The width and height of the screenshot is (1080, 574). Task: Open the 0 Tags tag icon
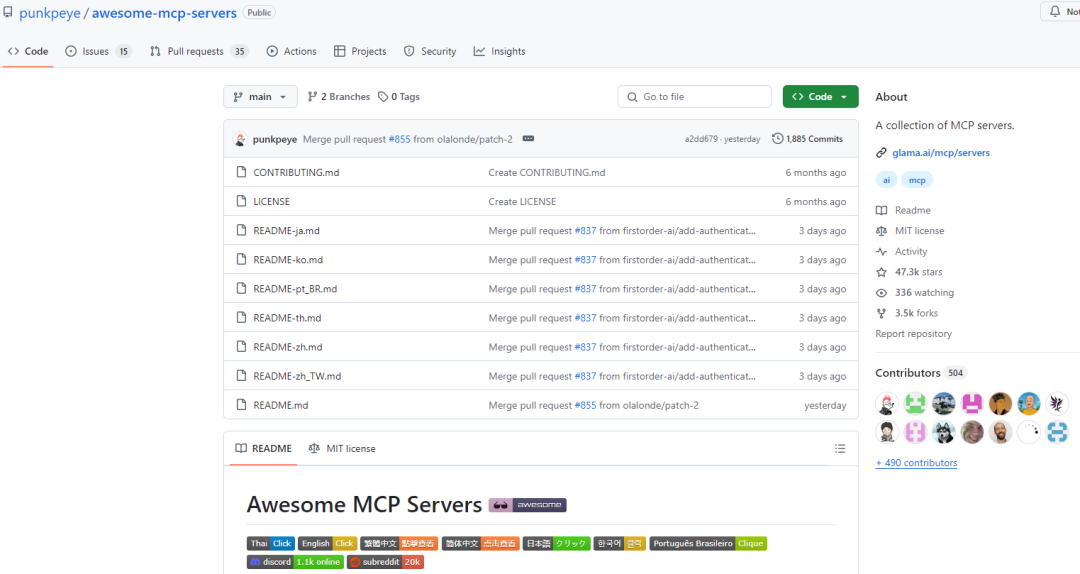[383, 97]
